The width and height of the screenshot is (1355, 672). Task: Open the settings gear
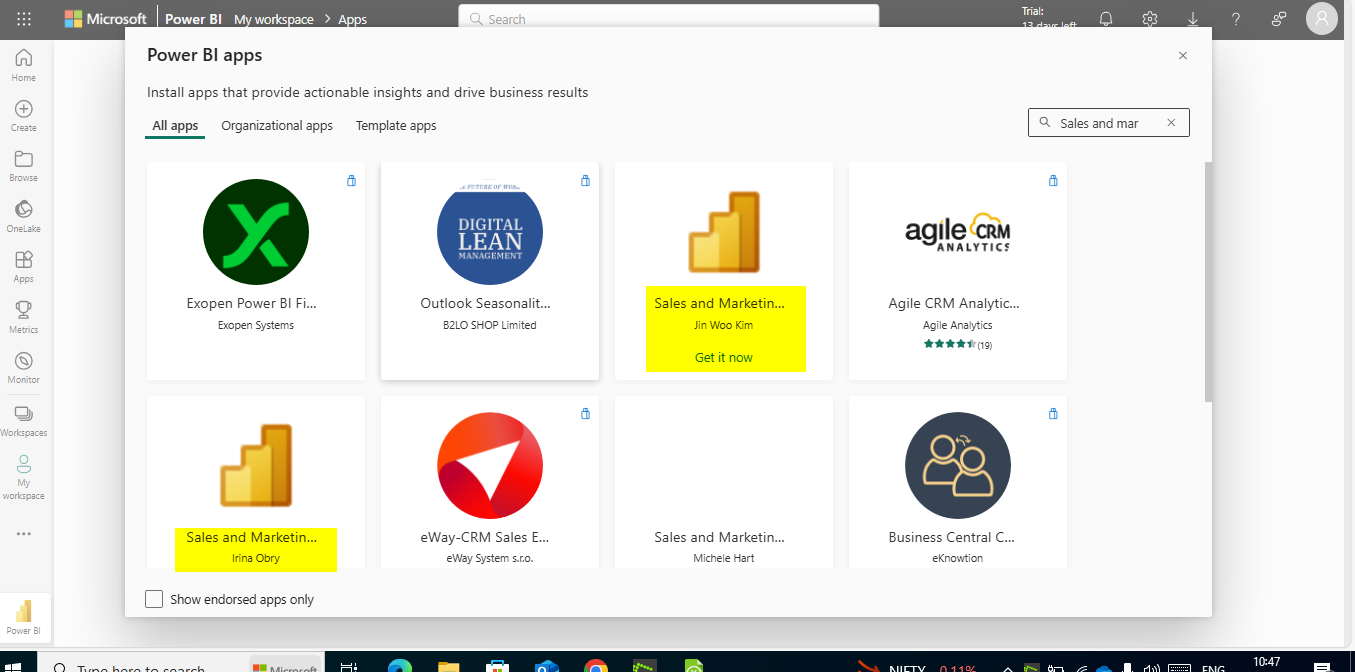[x=1150, y=19]
